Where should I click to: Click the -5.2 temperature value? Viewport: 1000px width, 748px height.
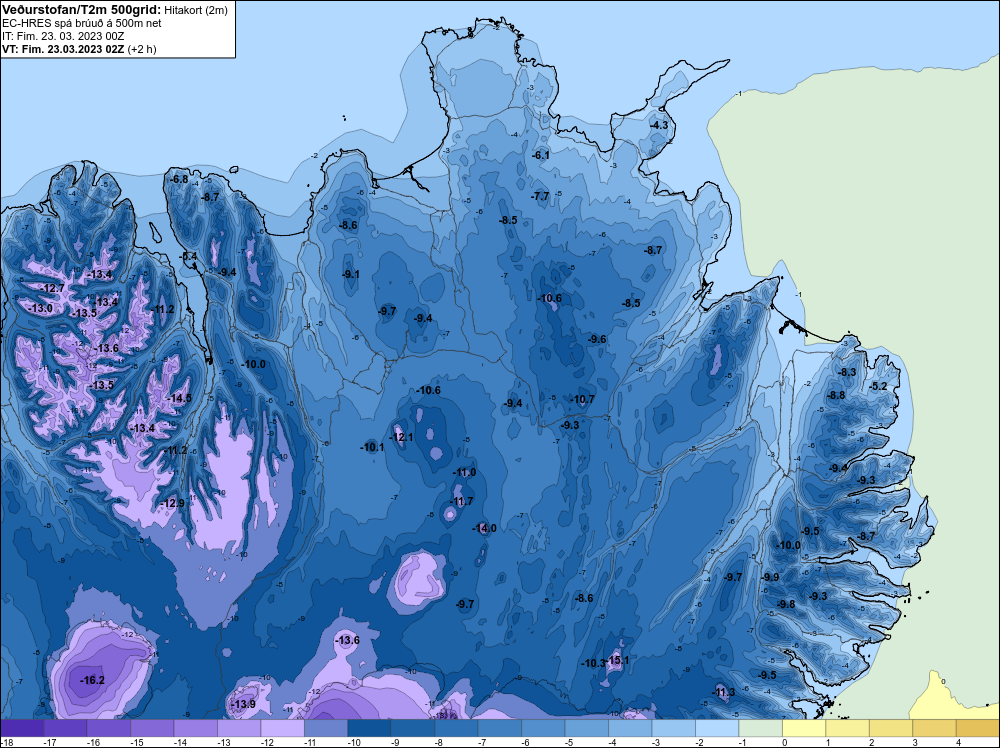click(x=879, y=386)
